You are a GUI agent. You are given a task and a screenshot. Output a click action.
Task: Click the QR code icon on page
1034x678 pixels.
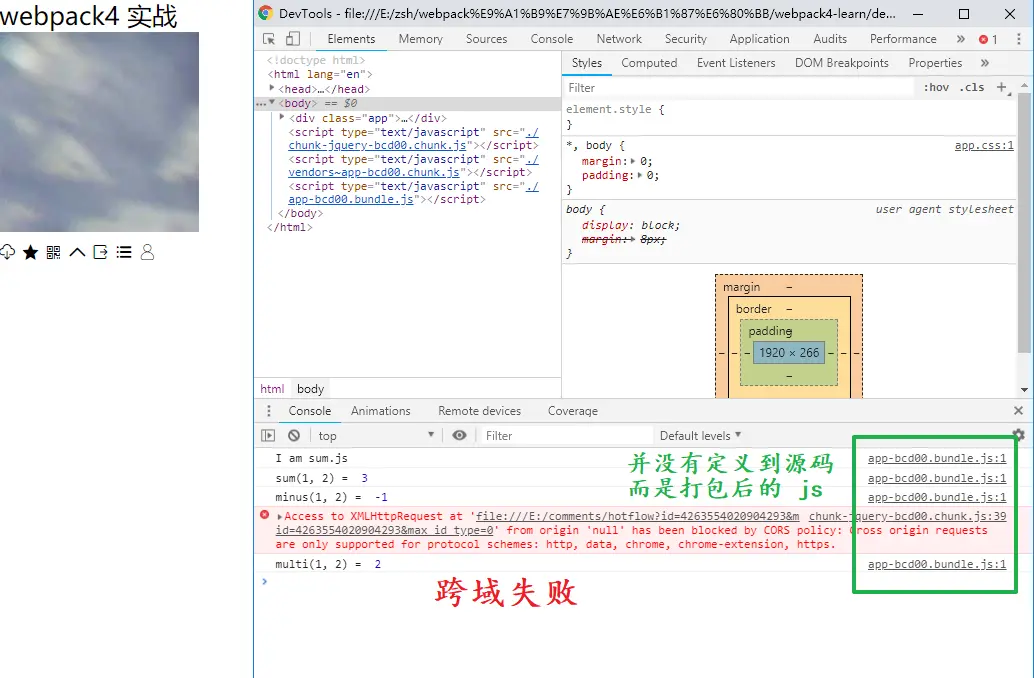[53, 252]
